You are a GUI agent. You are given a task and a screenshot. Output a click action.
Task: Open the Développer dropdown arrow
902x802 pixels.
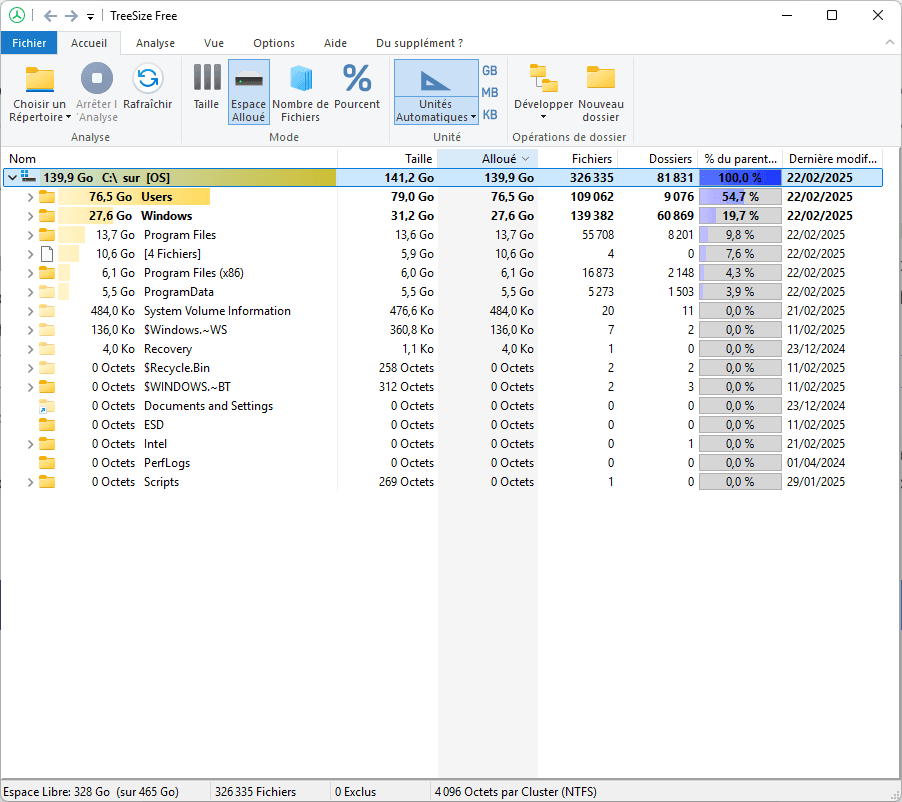pos(543,117)
